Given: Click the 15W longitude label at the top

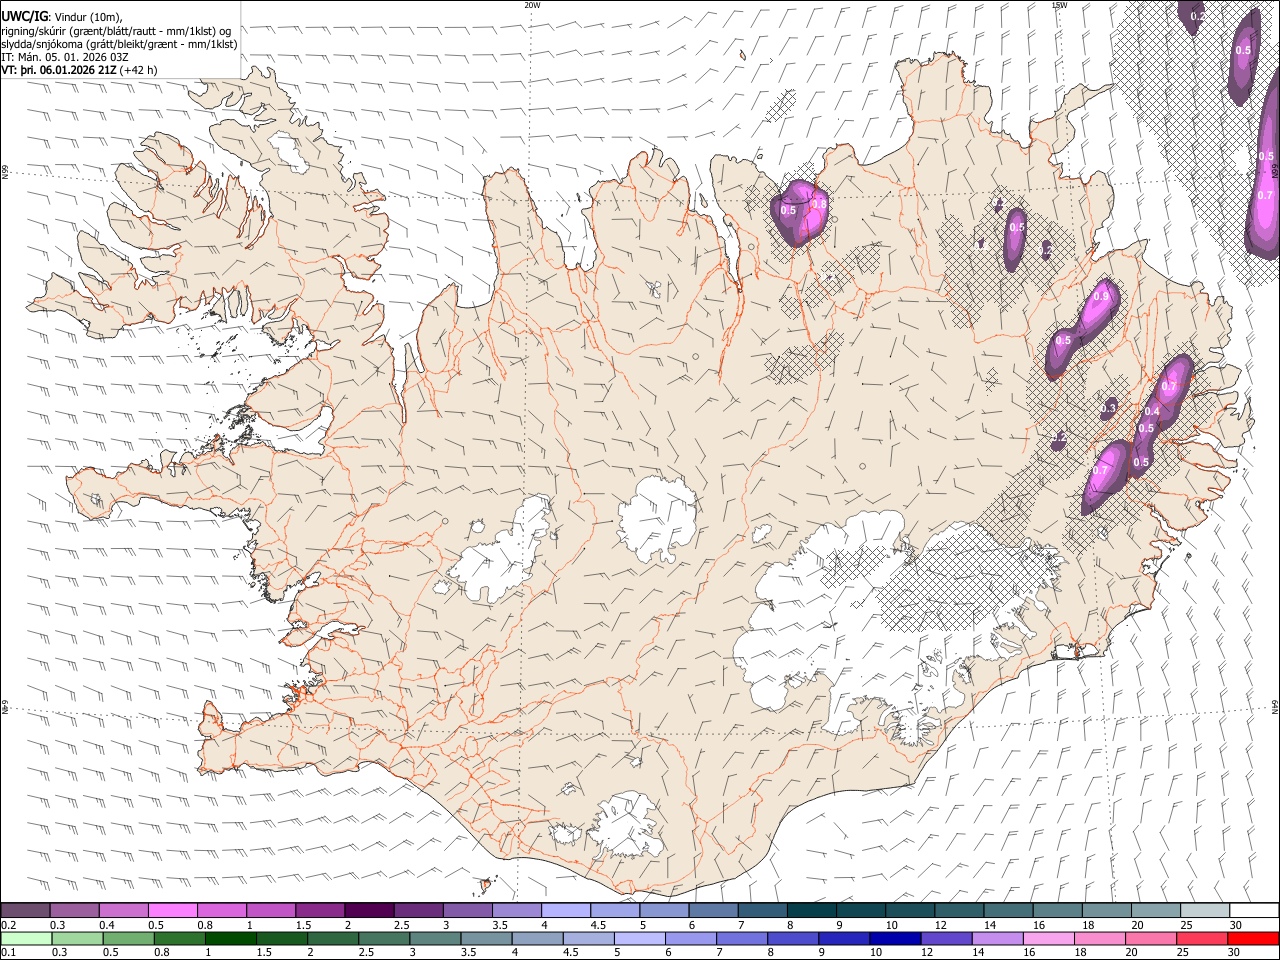Looking at the screenshot, I should coord(1058,5).
